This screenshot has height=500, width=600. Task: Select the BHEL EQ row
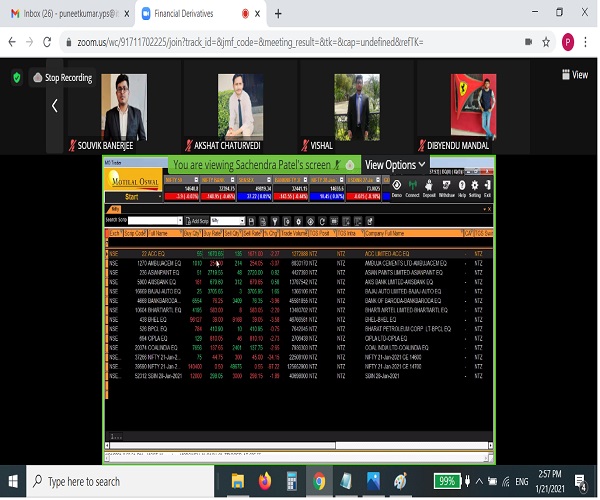pyautogui.click(x=299, y=319)
